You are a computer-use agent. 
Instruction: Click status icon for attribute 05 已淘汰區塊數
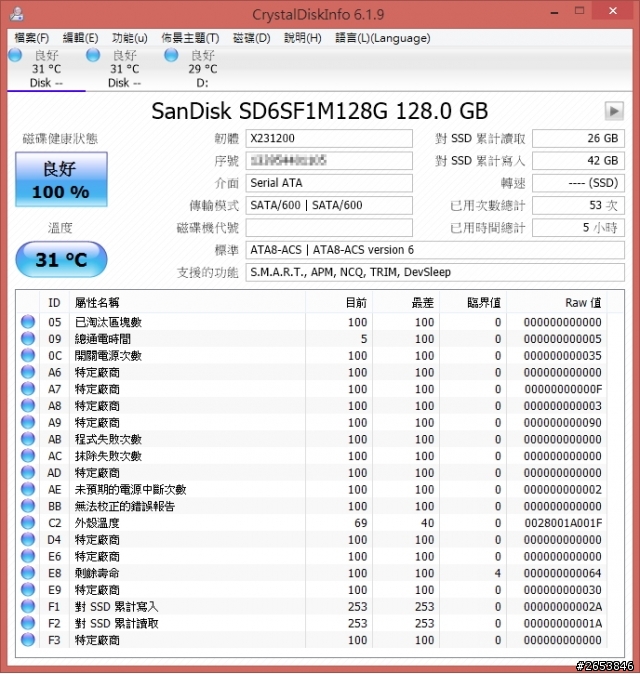coord(28,322)
